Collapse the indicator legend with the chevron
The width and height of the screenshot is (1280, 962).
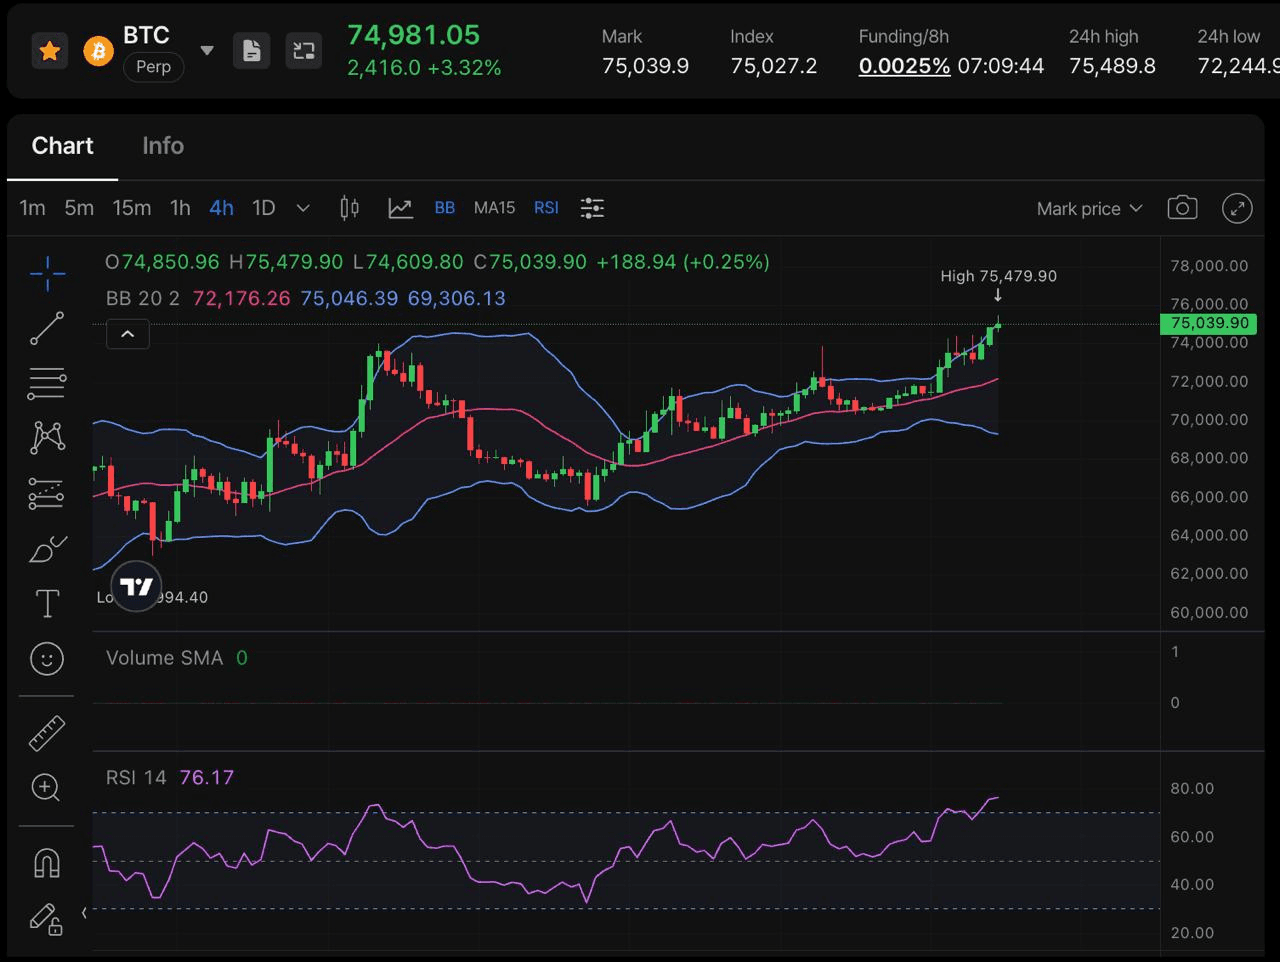tap(128, 335)
